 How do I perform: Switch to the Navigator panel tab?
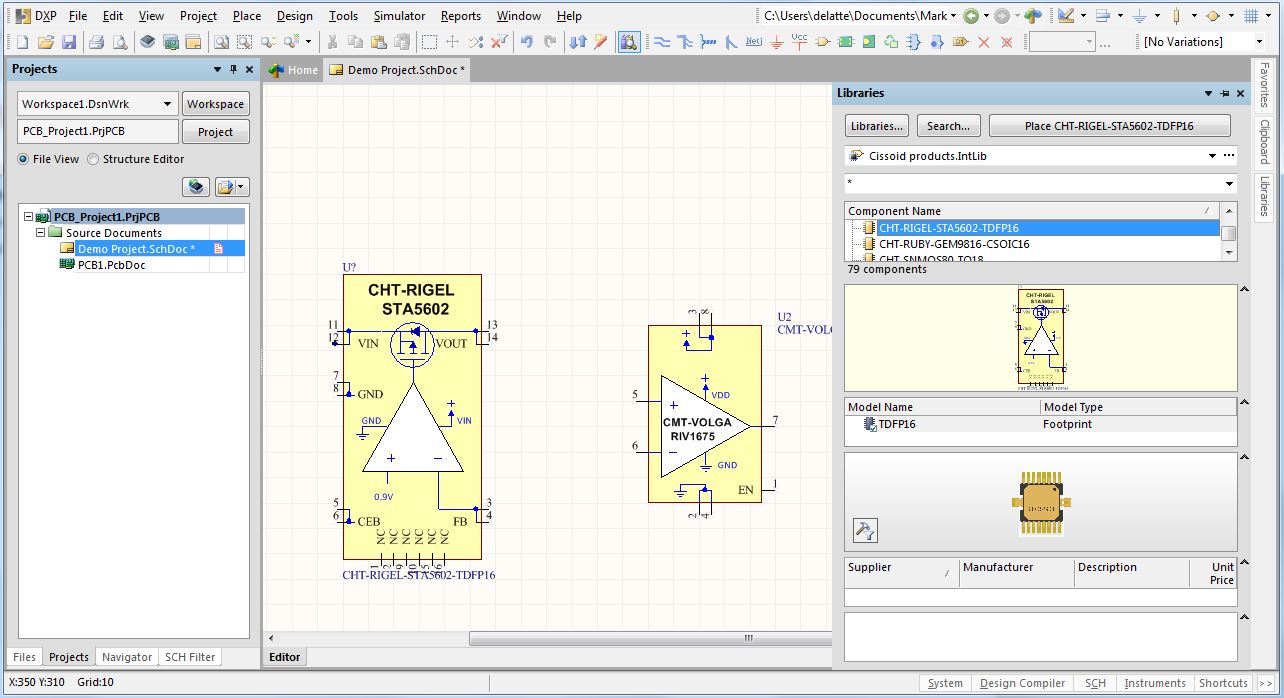127,657
